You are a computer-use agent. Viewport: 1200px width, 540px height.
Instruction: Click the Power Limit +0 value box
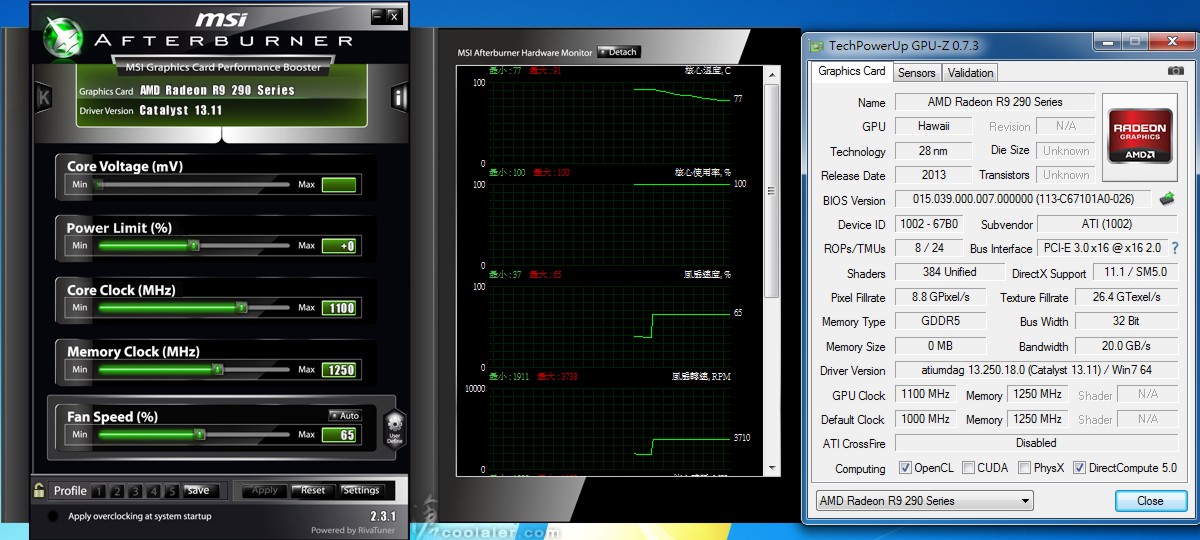pos(339,246)
